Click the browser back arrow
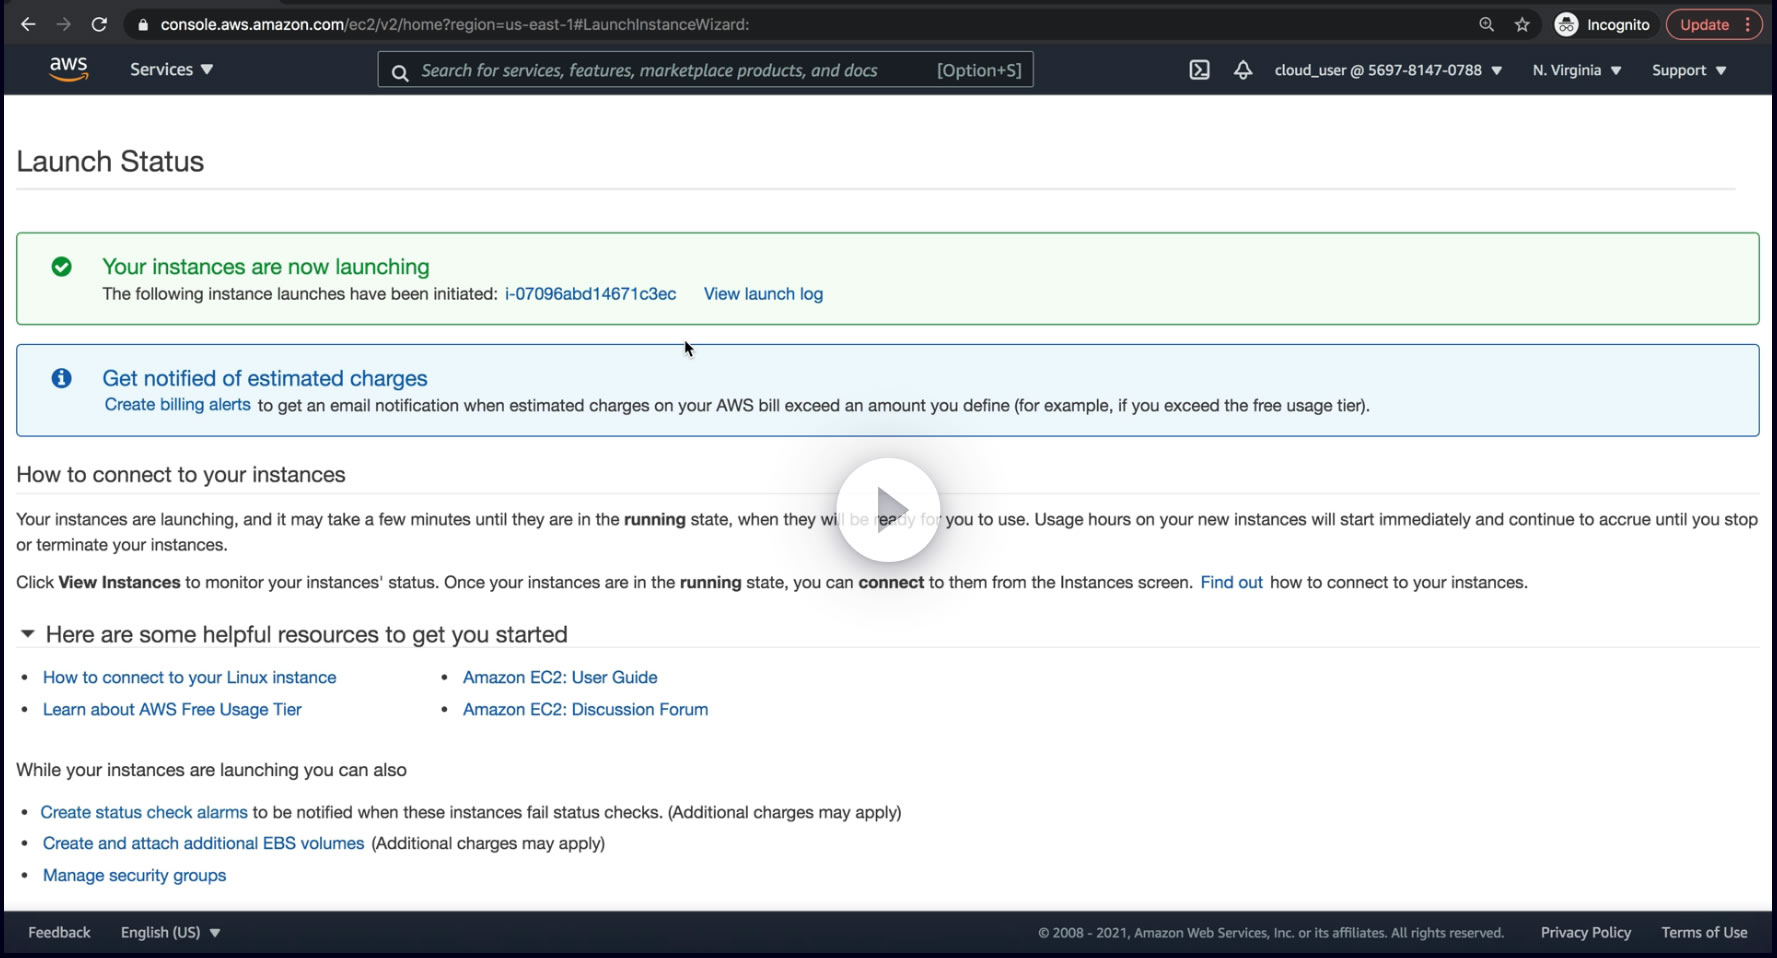Screen dimensions: 1777x958 (x=28, y=24)
